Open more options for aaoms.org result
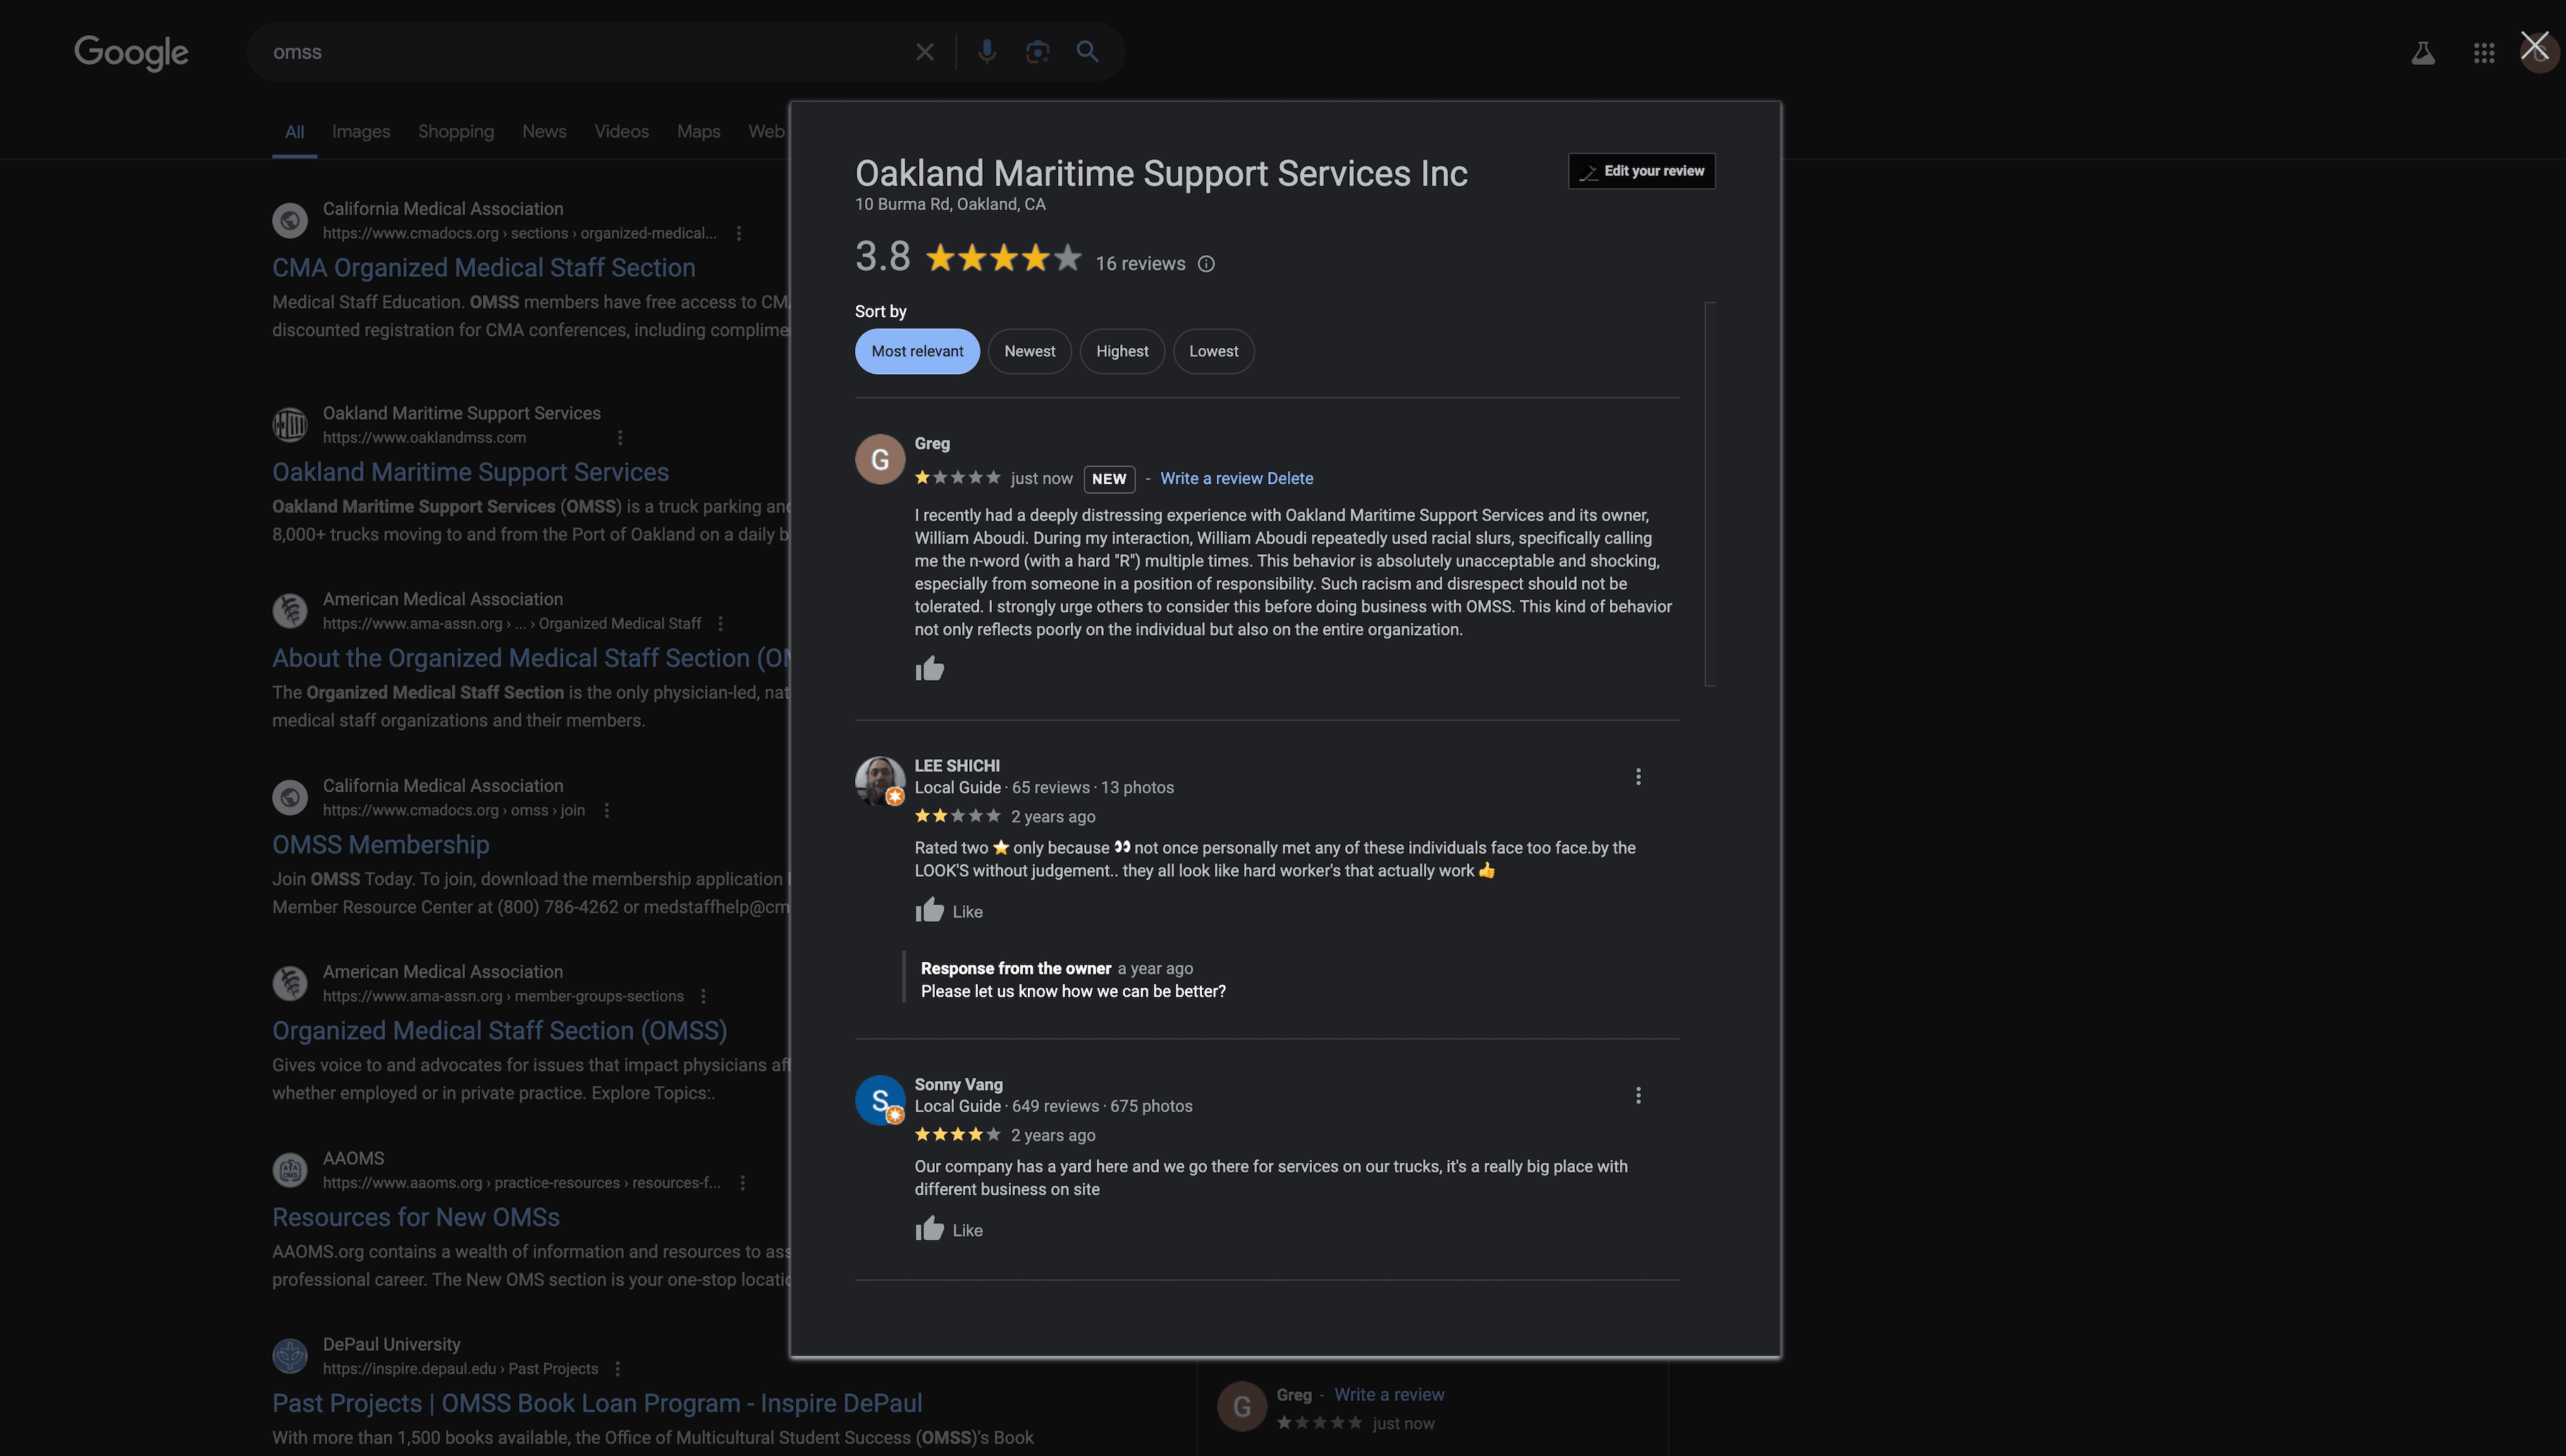The width and height of the screenshot is (2566, 1456). pos(742,1183)
